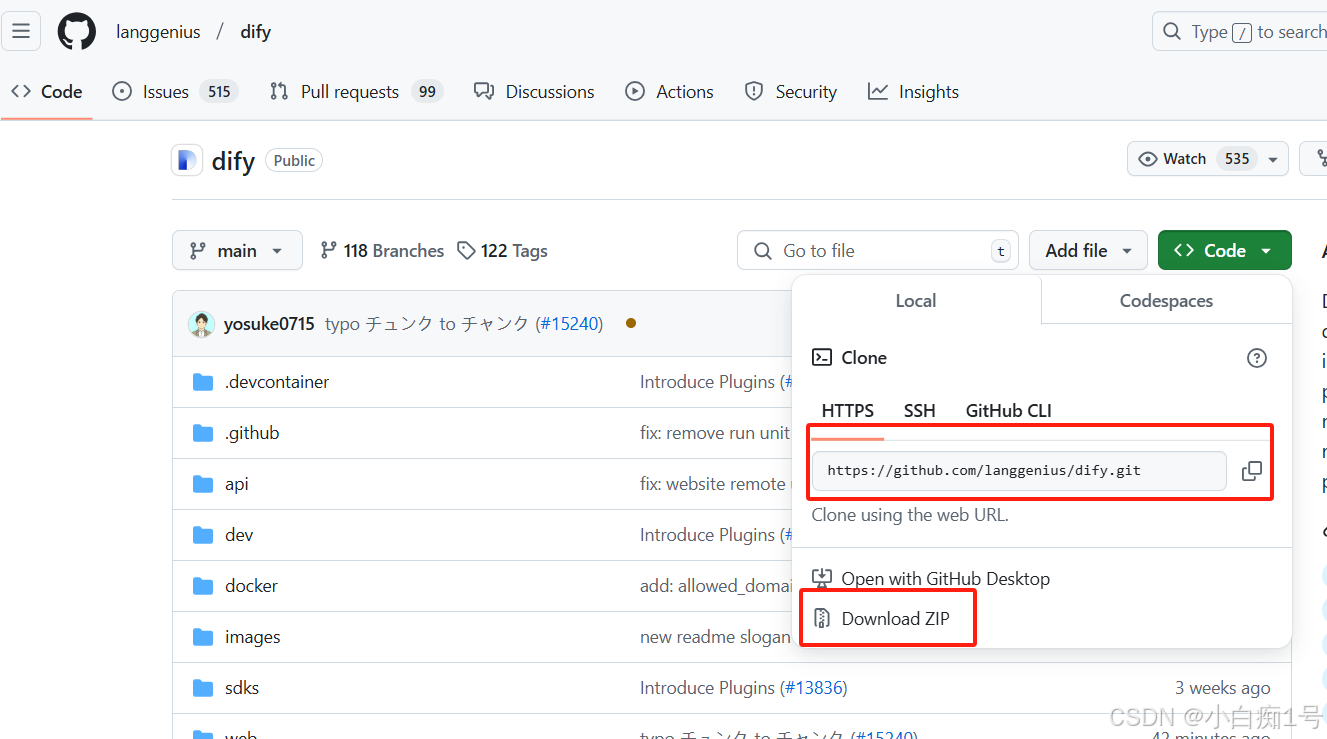Click the dify breadcrumb link in header
This screenshot has height=739, width=1327.
click(x=256, y=32)
